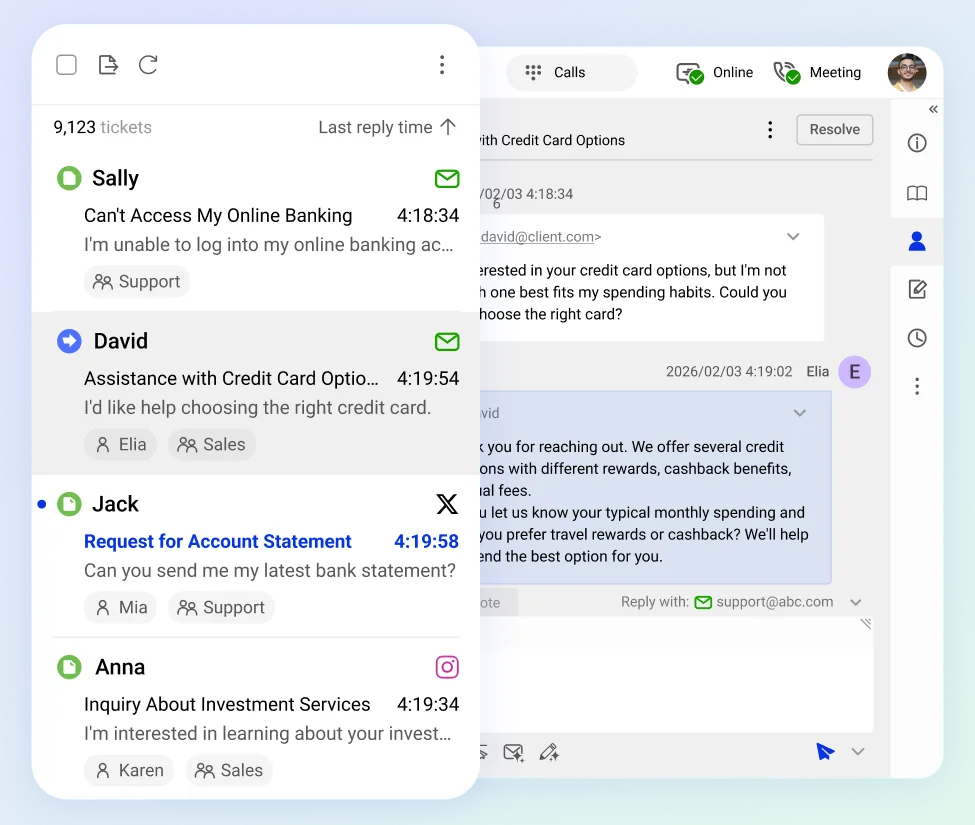Viewport: 975px width, 825px height.
Task: Open the knowledge base icon in right sidebar
Action: pos(917,194)
